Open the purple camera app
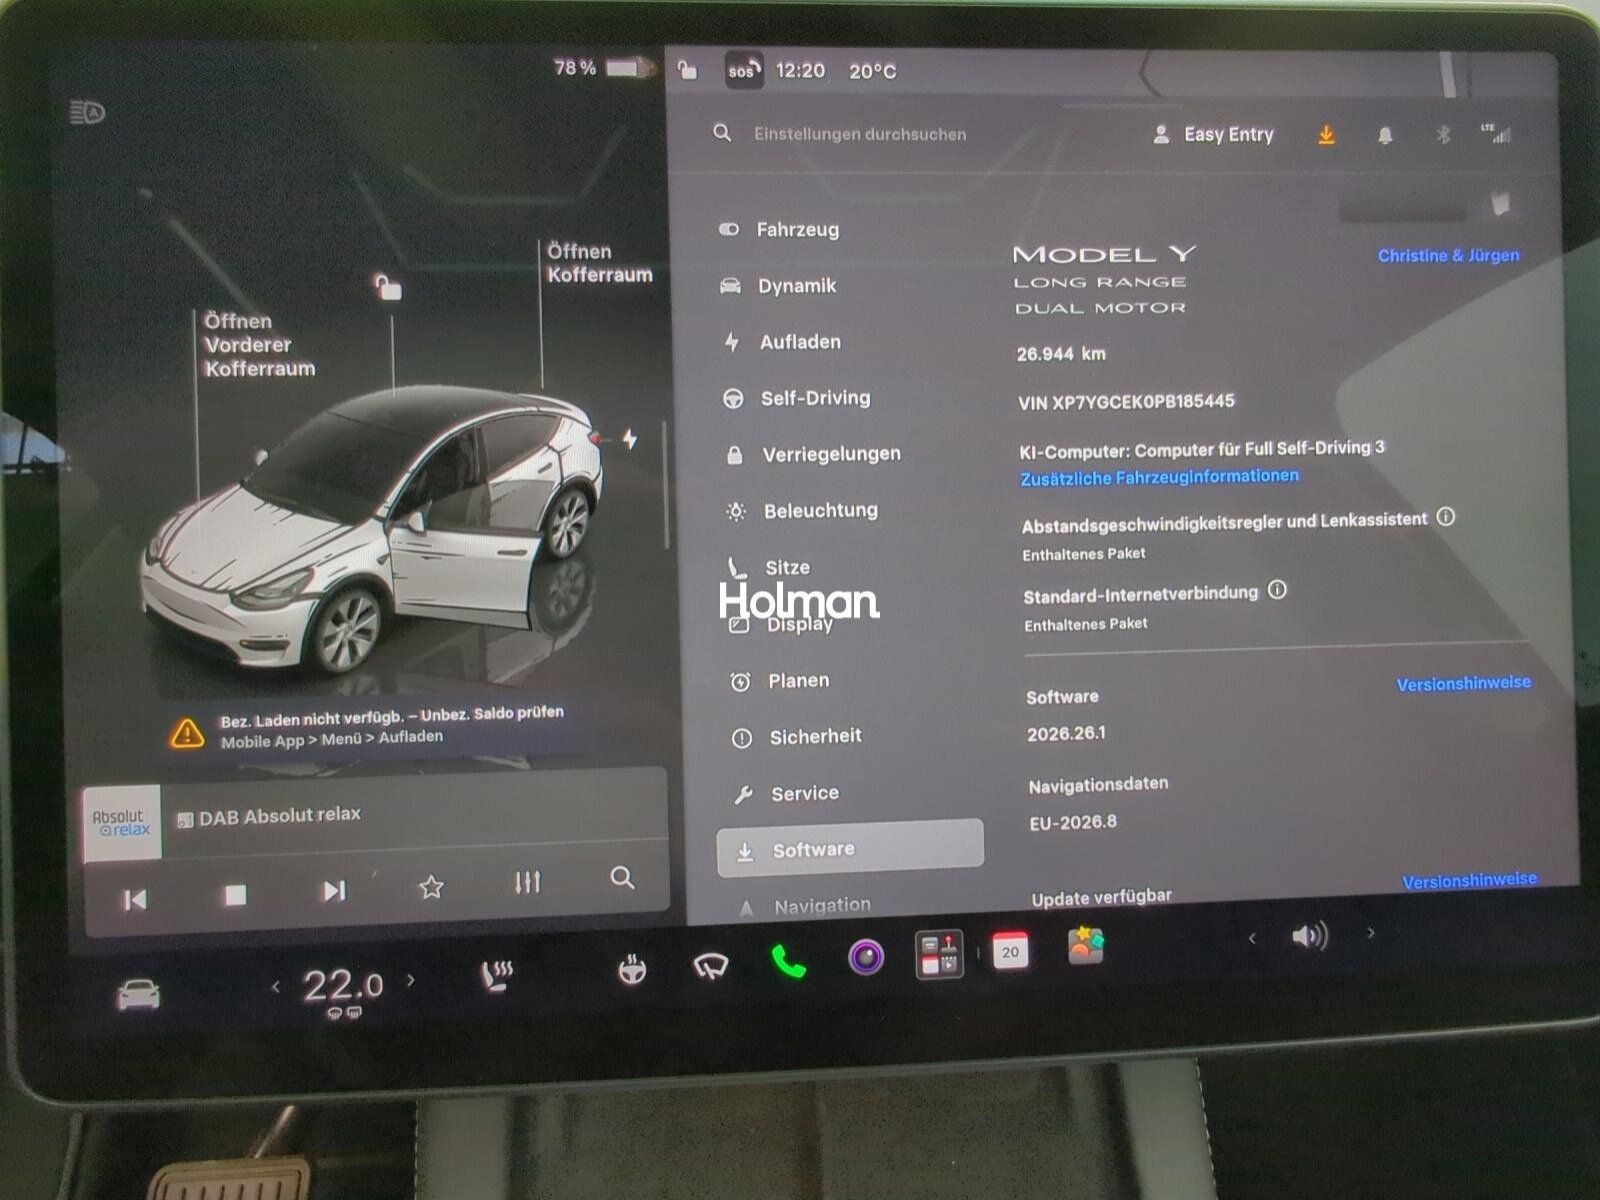 866,957
